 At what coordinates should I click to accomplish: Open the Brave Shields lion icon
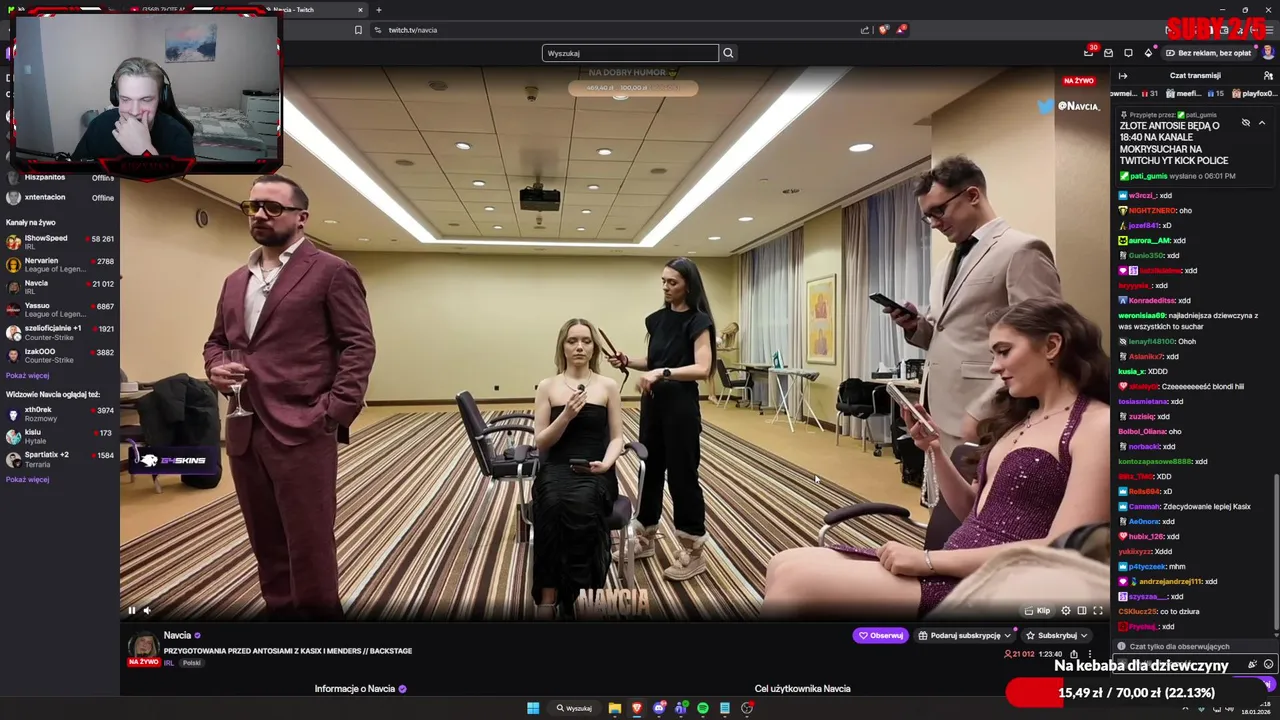(x=883, y=30)
